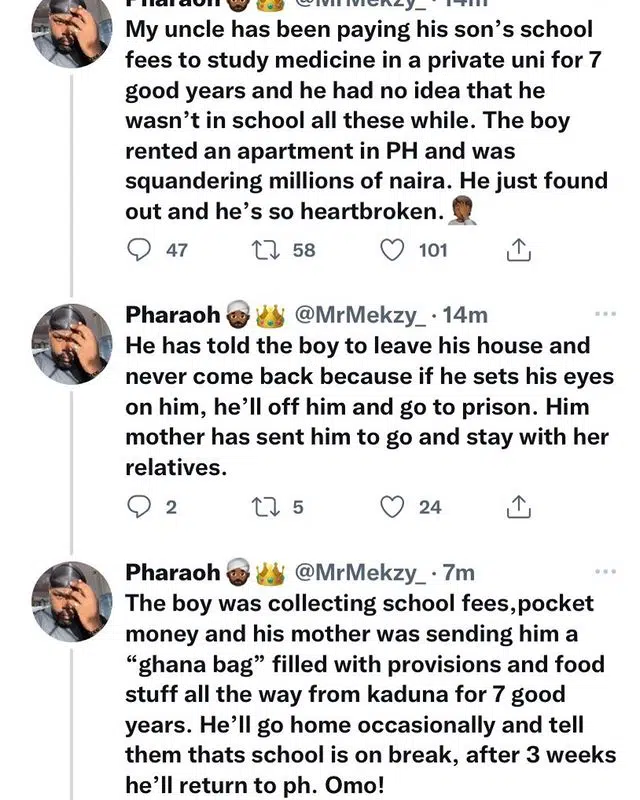Share the tweet about mother's relatives

click(x=518, y=508)
